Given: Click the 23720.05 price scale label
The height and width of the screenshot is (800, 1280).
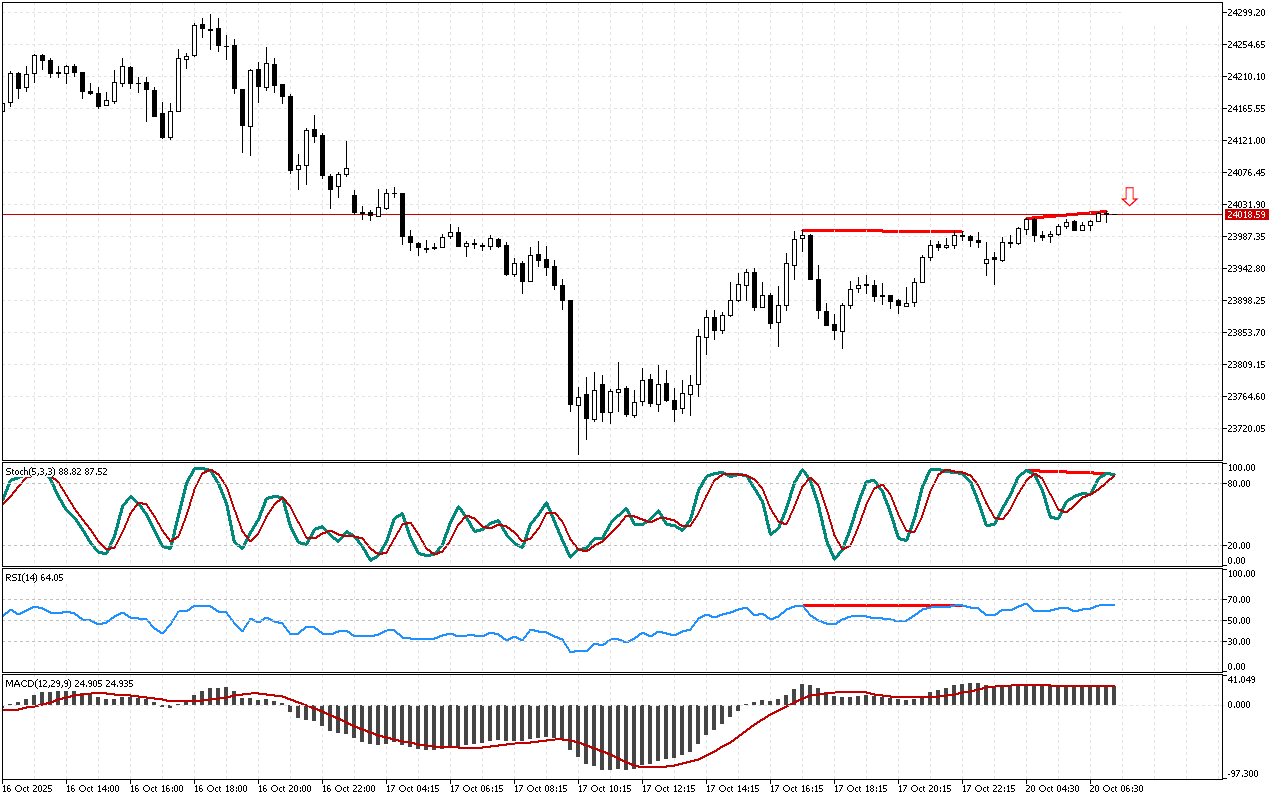Looking at the screenshot, I should click(x=1247, y=429).
